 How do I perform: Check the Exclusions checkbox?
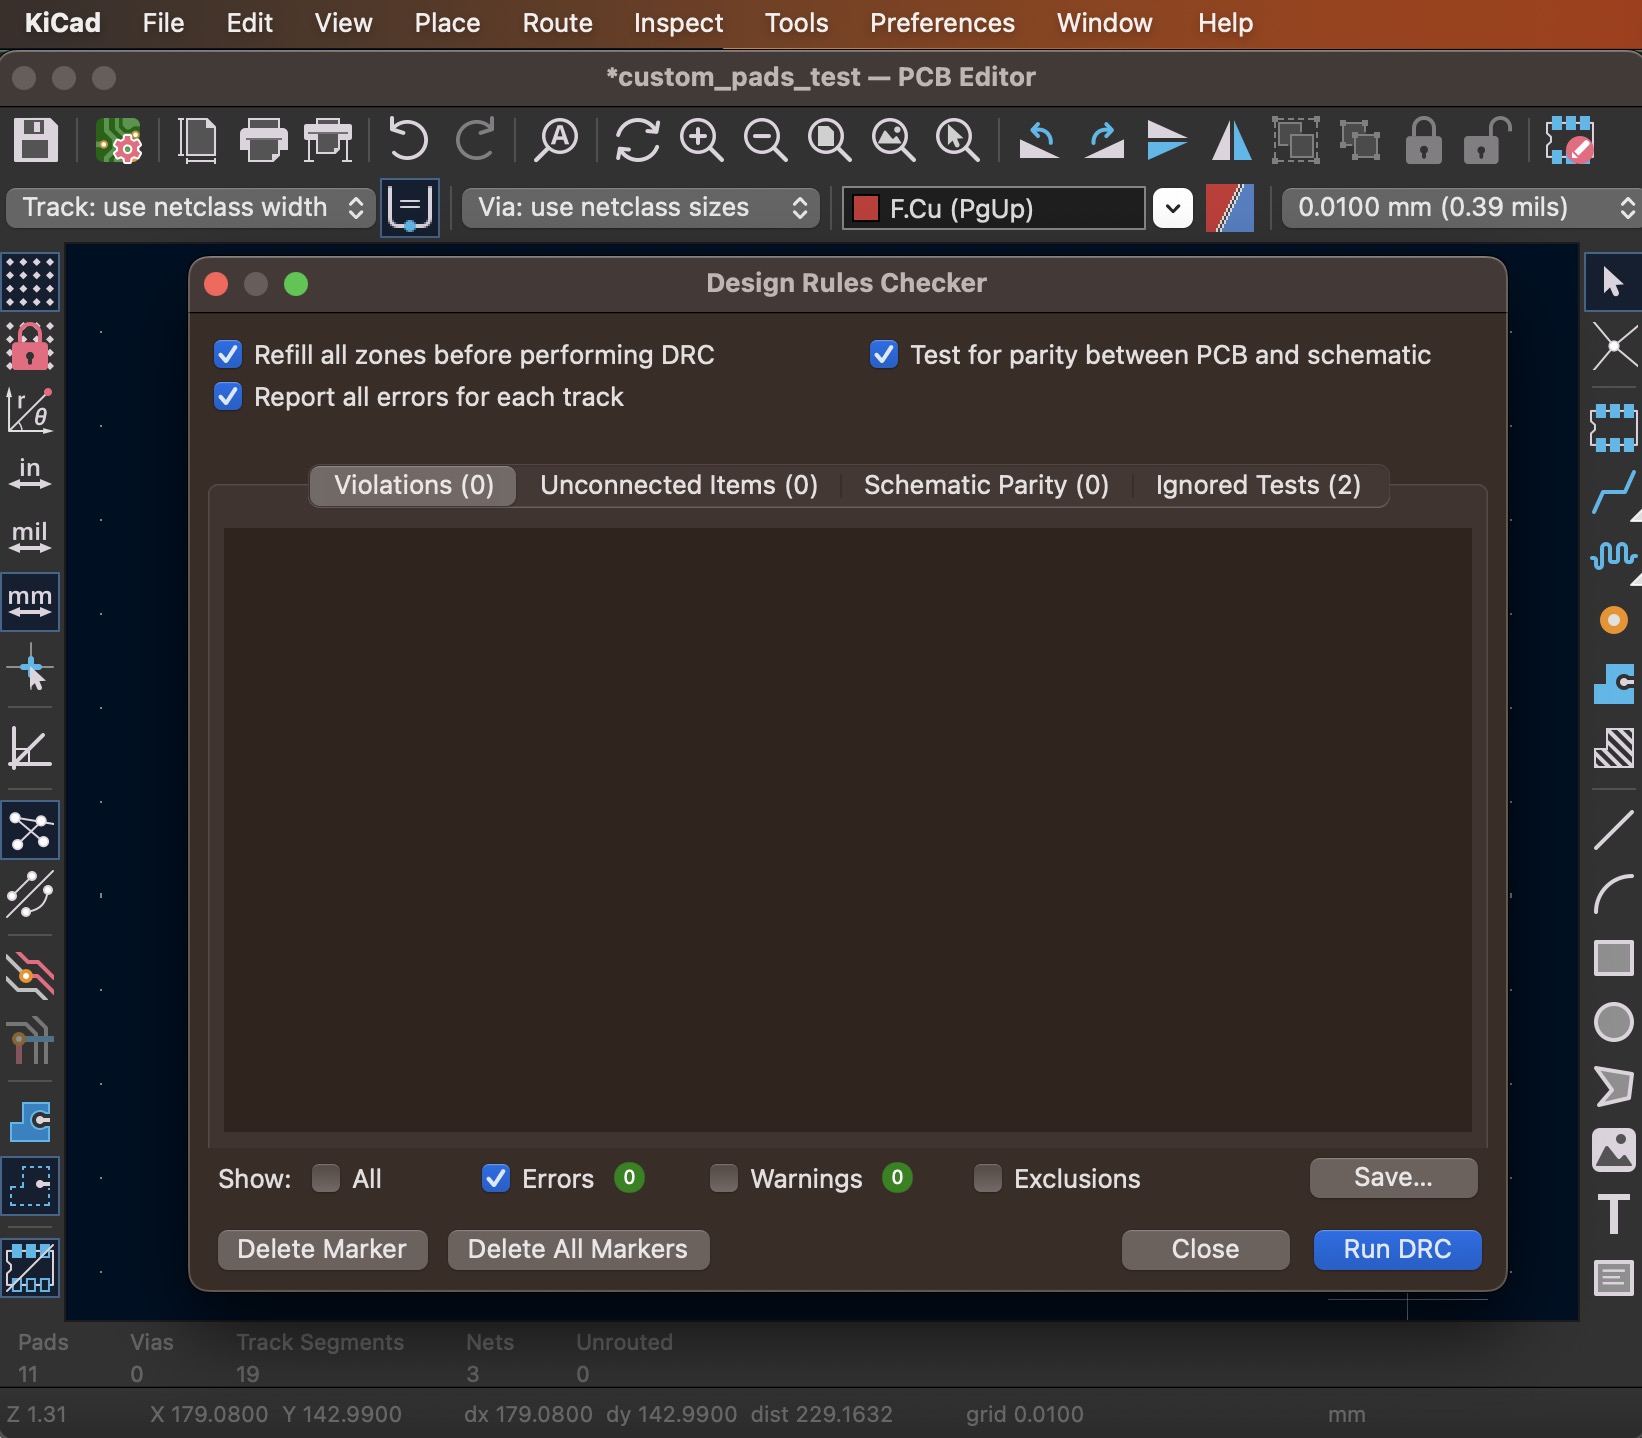coord(988,1179)
